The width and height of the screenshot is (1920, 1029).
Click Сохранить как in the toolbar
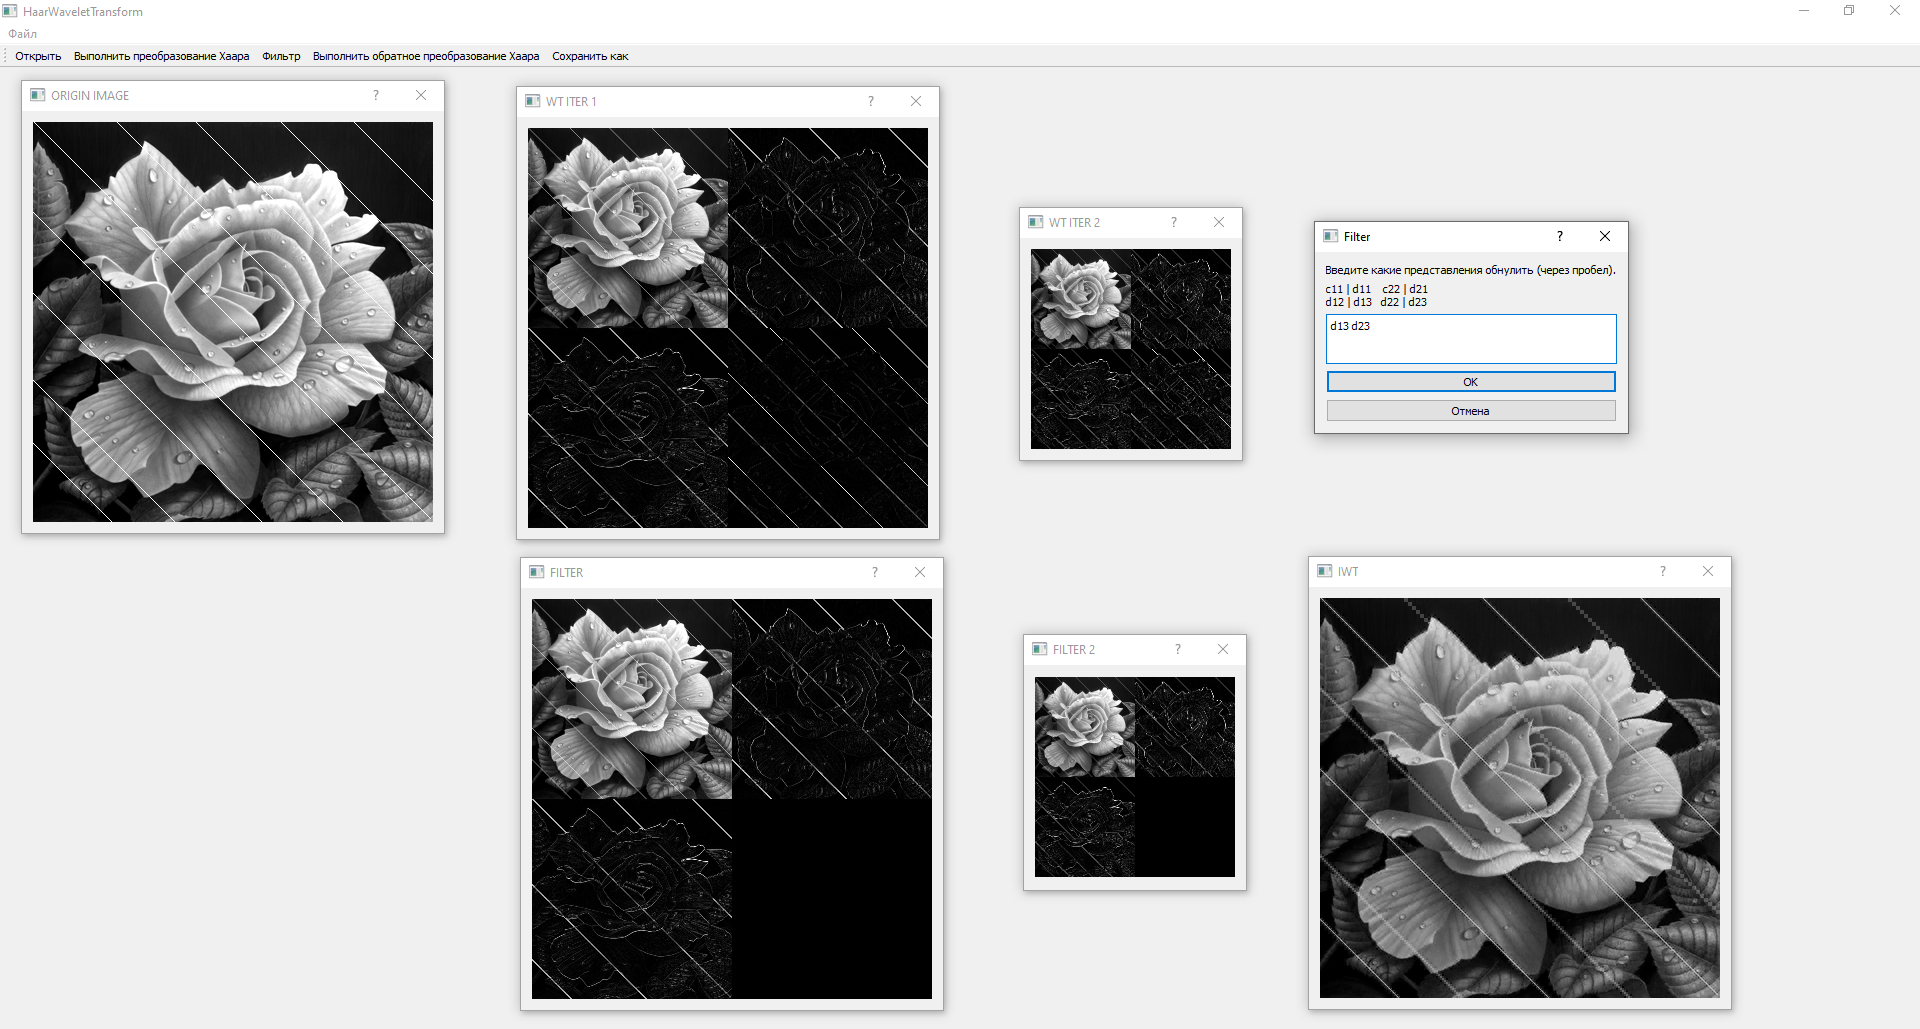590,56
